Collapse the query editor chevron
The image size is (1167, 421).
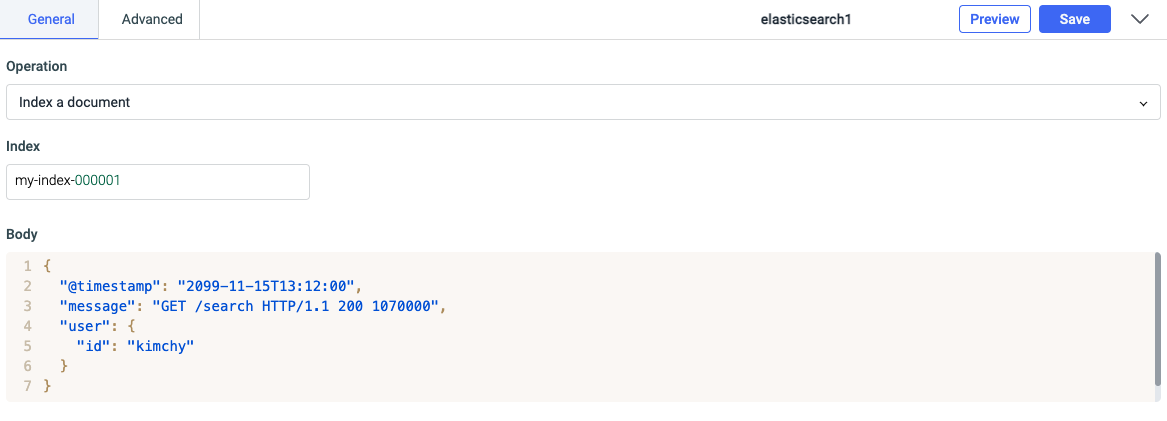[x=1139, y=19]
